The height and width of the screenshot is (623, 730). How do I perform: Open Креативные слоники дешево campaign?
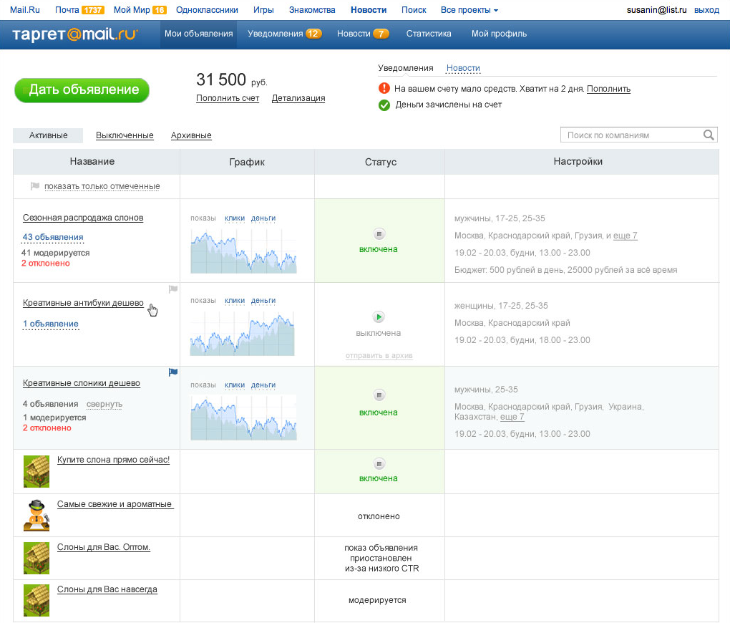[x=81, y=383]
